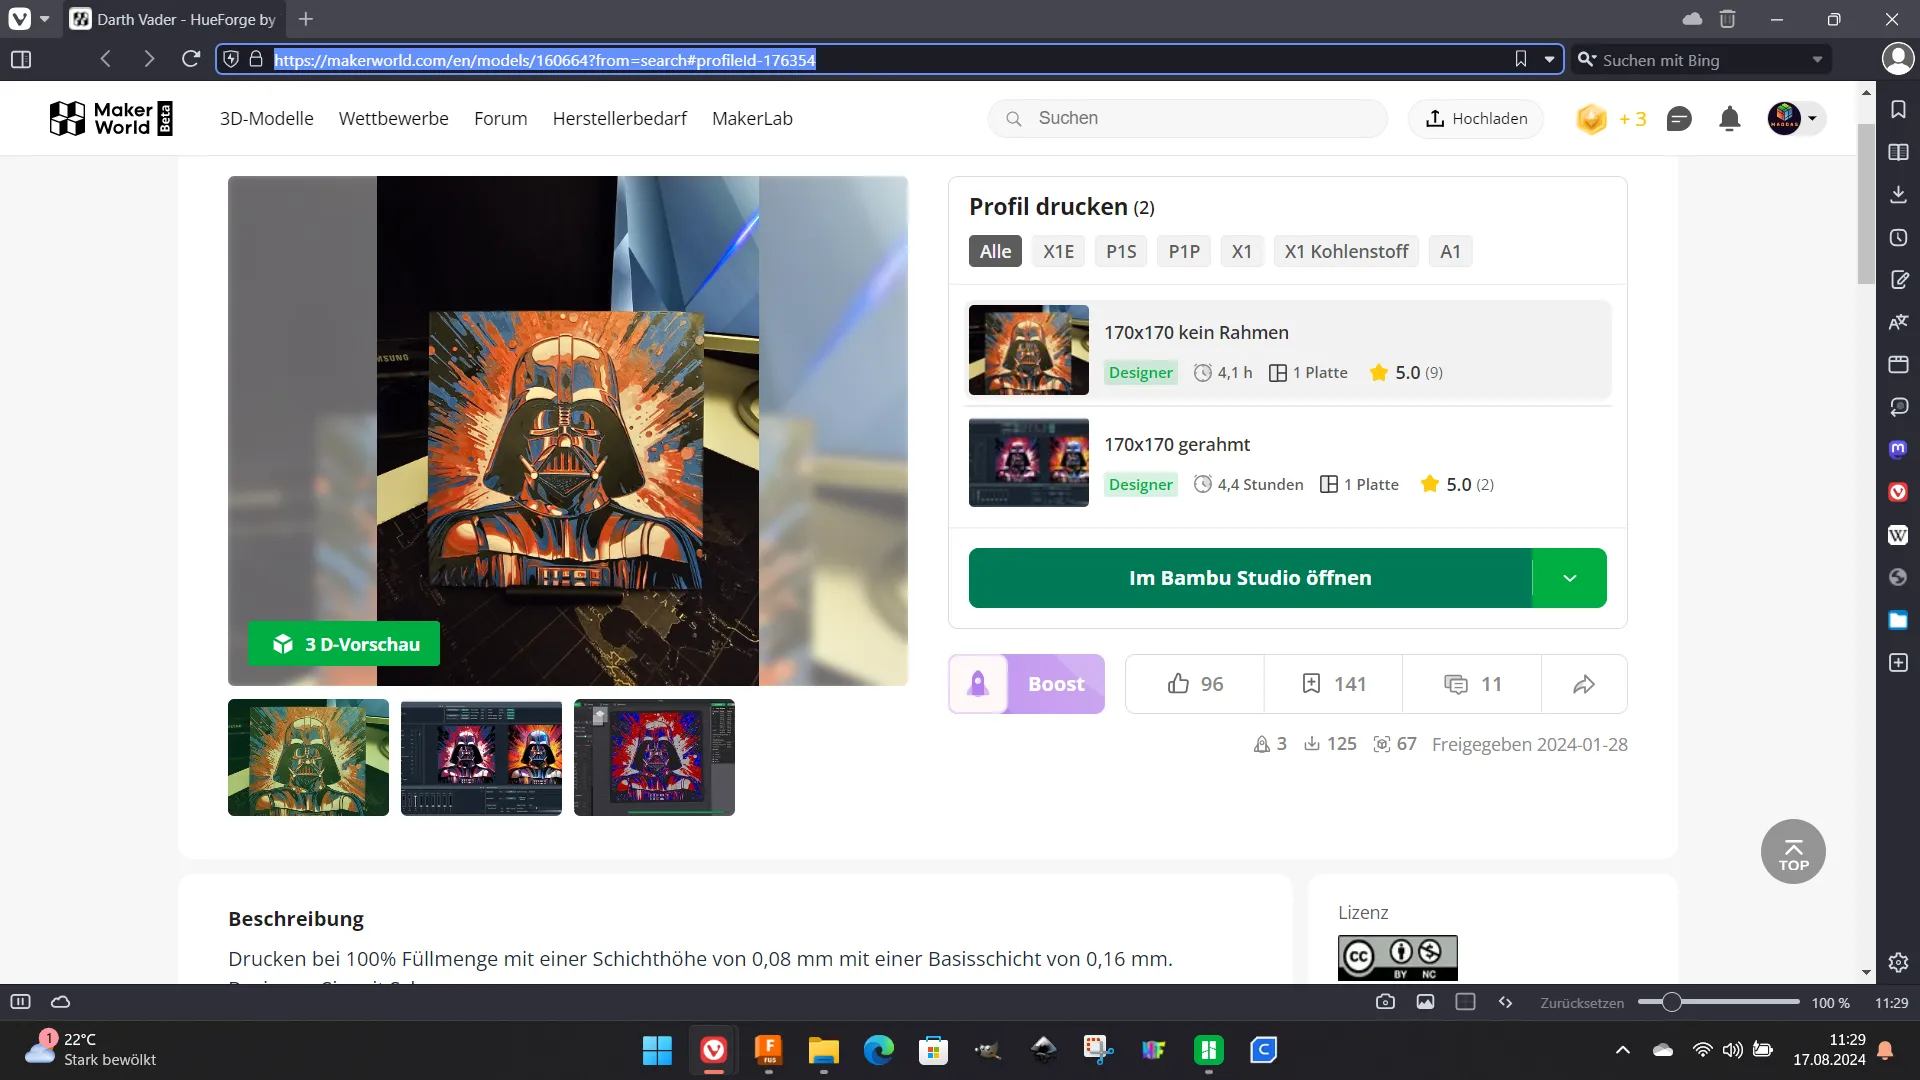
Task: Expand the Bambu Studio open options arrow
Action: (1569, 578)
